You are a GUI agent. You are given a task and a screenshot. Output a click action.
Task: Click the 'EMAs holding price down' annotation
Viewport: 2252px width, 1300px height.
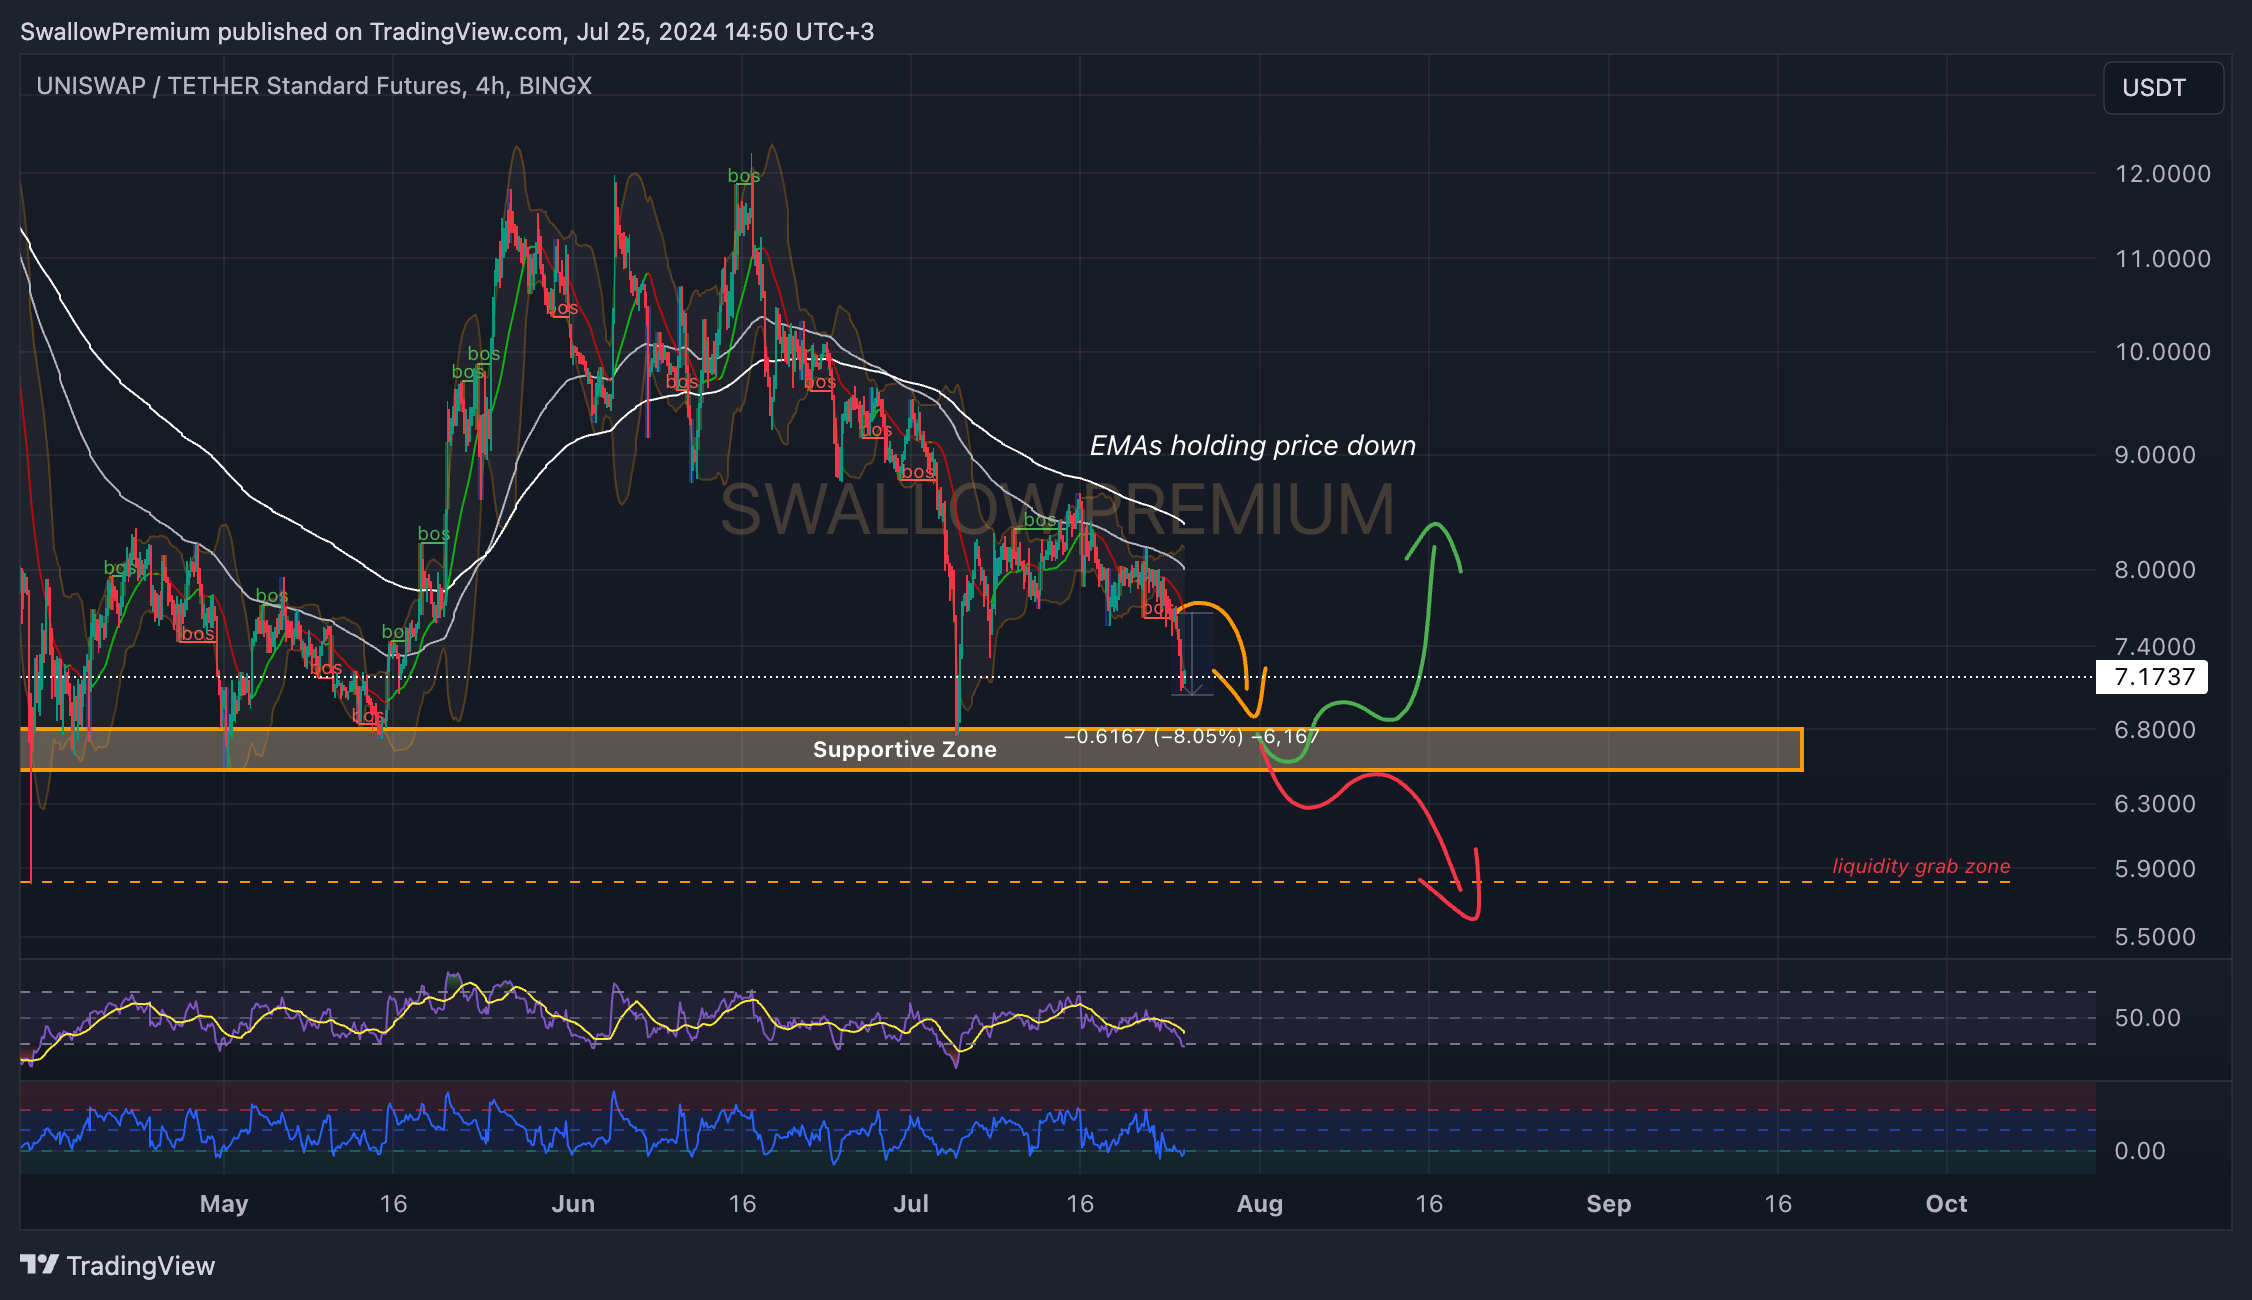coord(1253,446)
